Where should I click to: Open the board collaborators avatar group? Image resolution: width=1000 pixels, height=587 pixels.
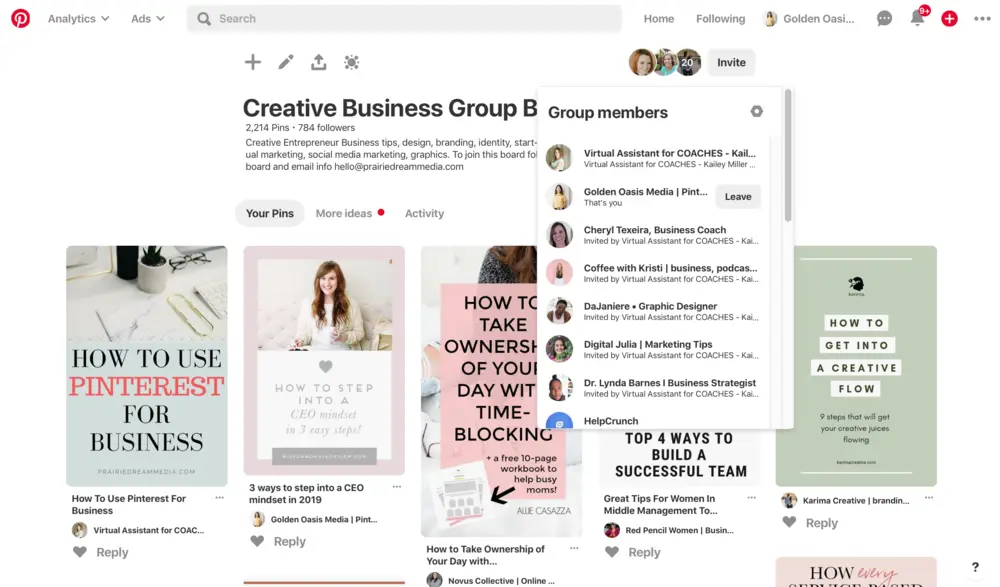665,62
